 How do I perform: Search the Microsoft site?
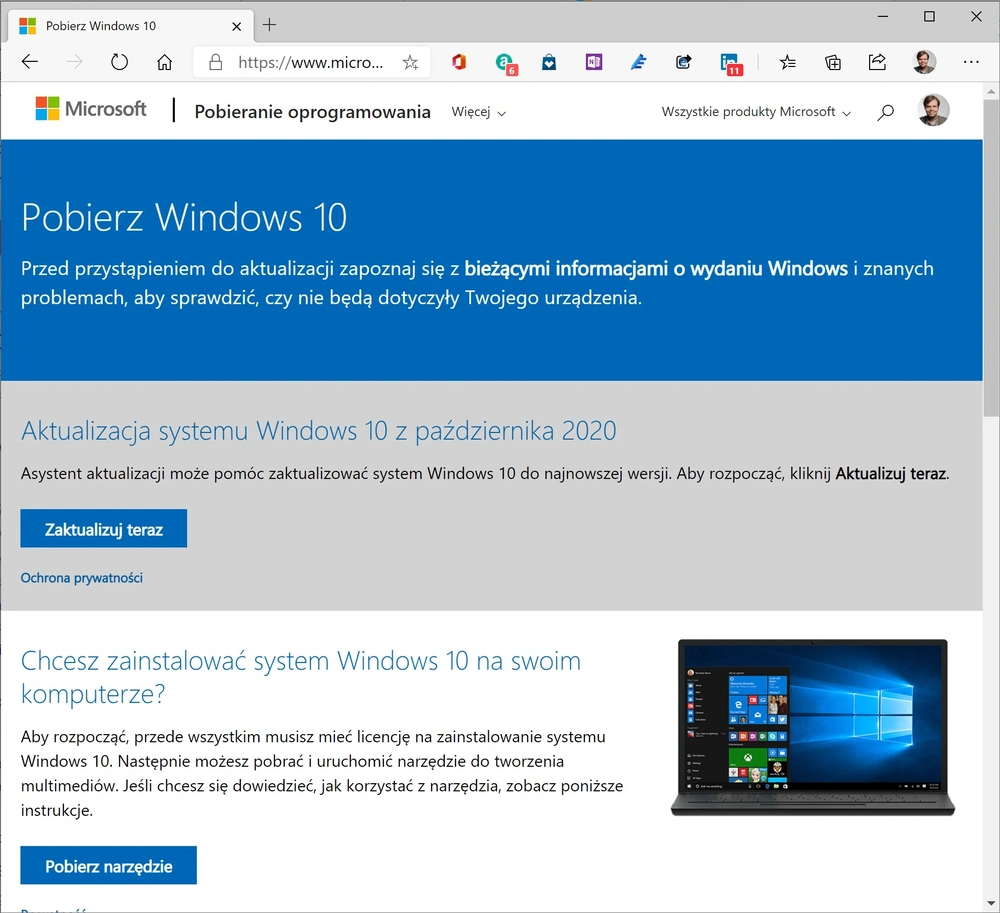coord(885,112)
